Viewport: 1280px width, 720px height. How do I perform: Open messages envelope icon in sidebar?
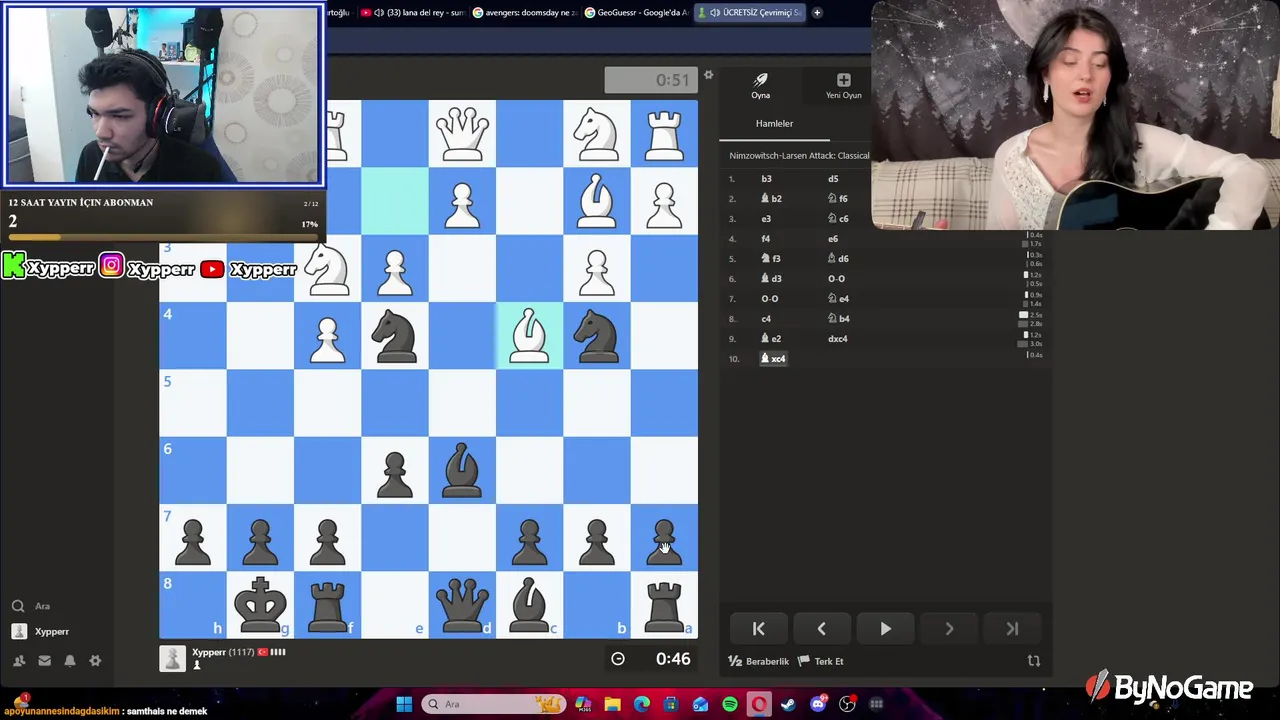click(44, 661)
